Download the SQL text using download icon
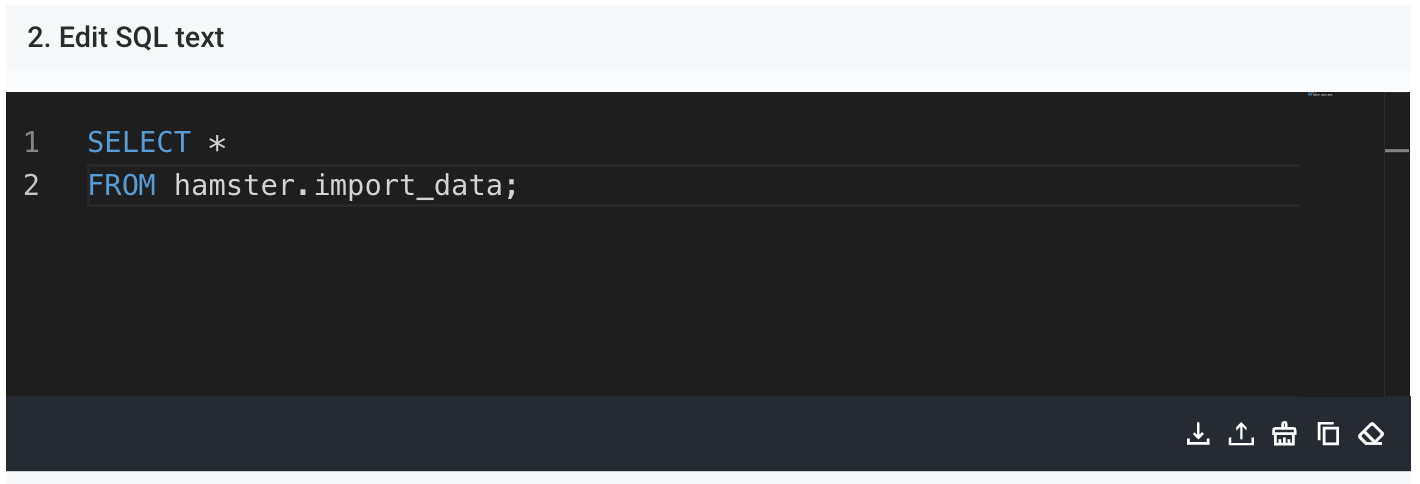The height and width of the screenshot is (484, 1420). (x=1197, y=434)
